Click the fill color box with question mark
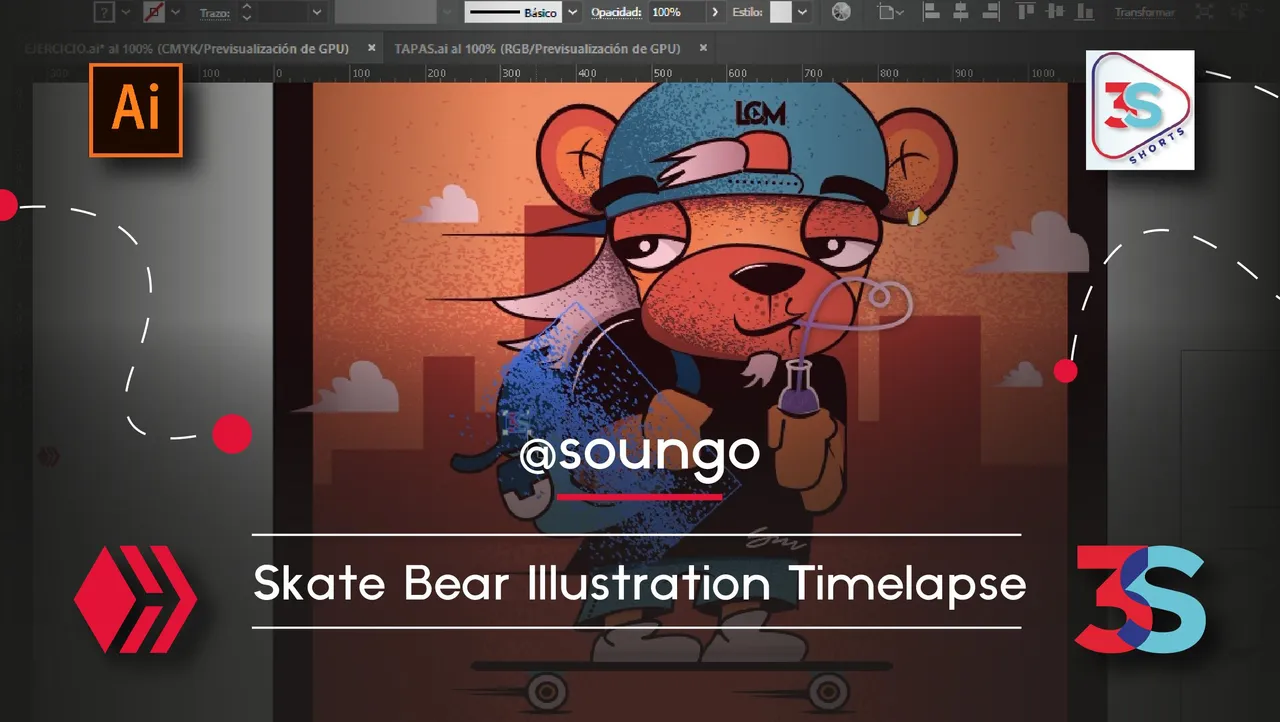 (x=104, y=12)
